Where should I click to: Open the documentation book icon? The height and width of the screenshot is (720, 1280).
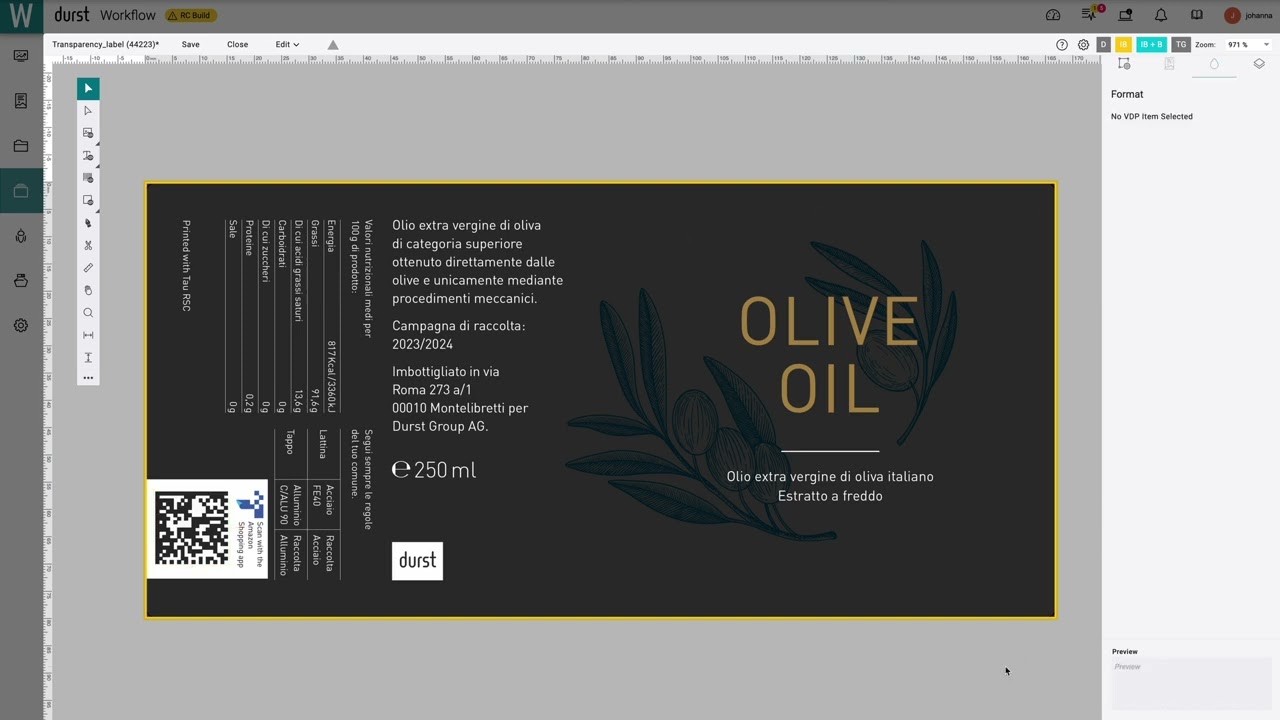coord(1197,15)
